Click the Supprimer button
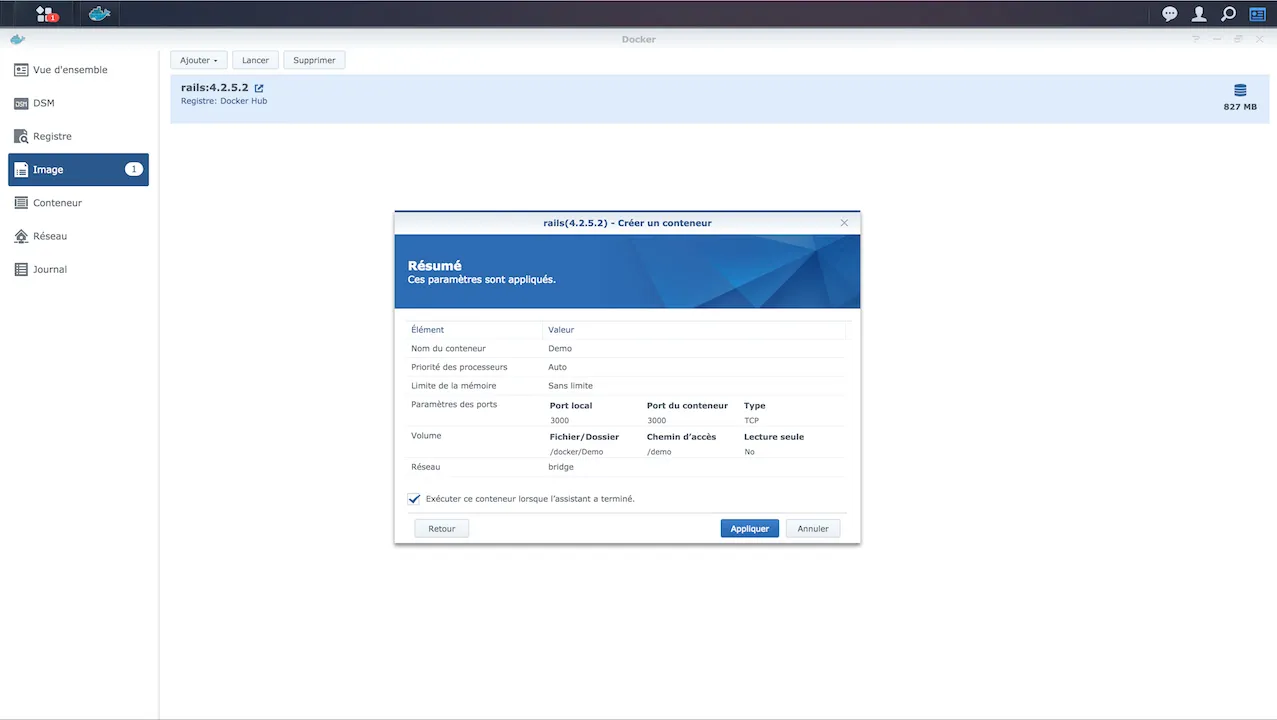The width and height of the screenshot is (1277, 720). point(314,60)
